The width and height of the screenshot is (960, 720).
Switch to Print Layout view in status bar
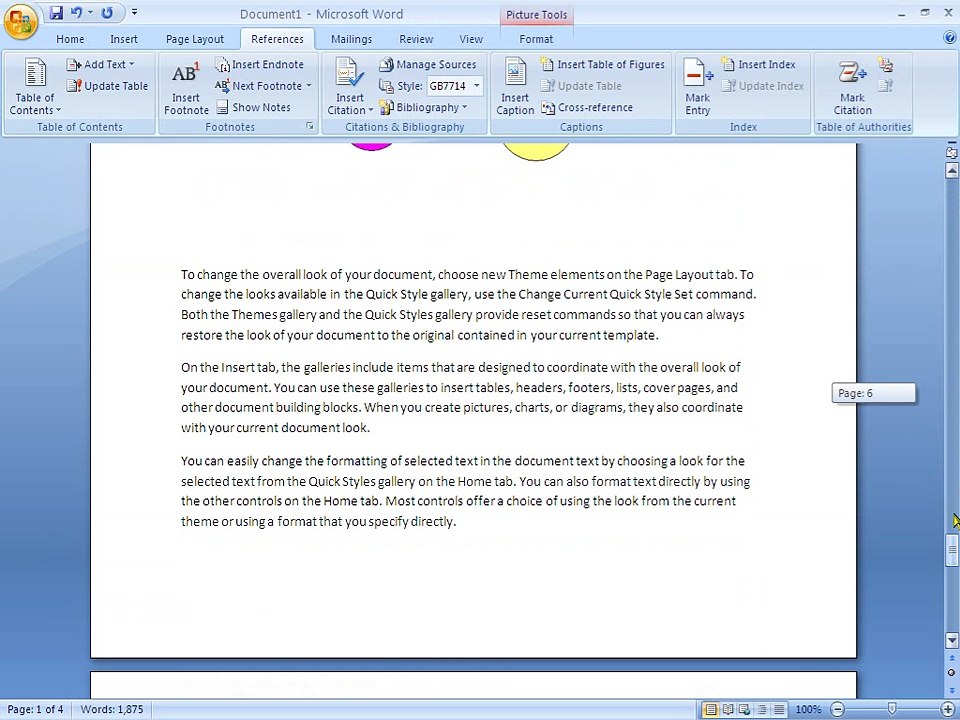(x=710, y=710)
